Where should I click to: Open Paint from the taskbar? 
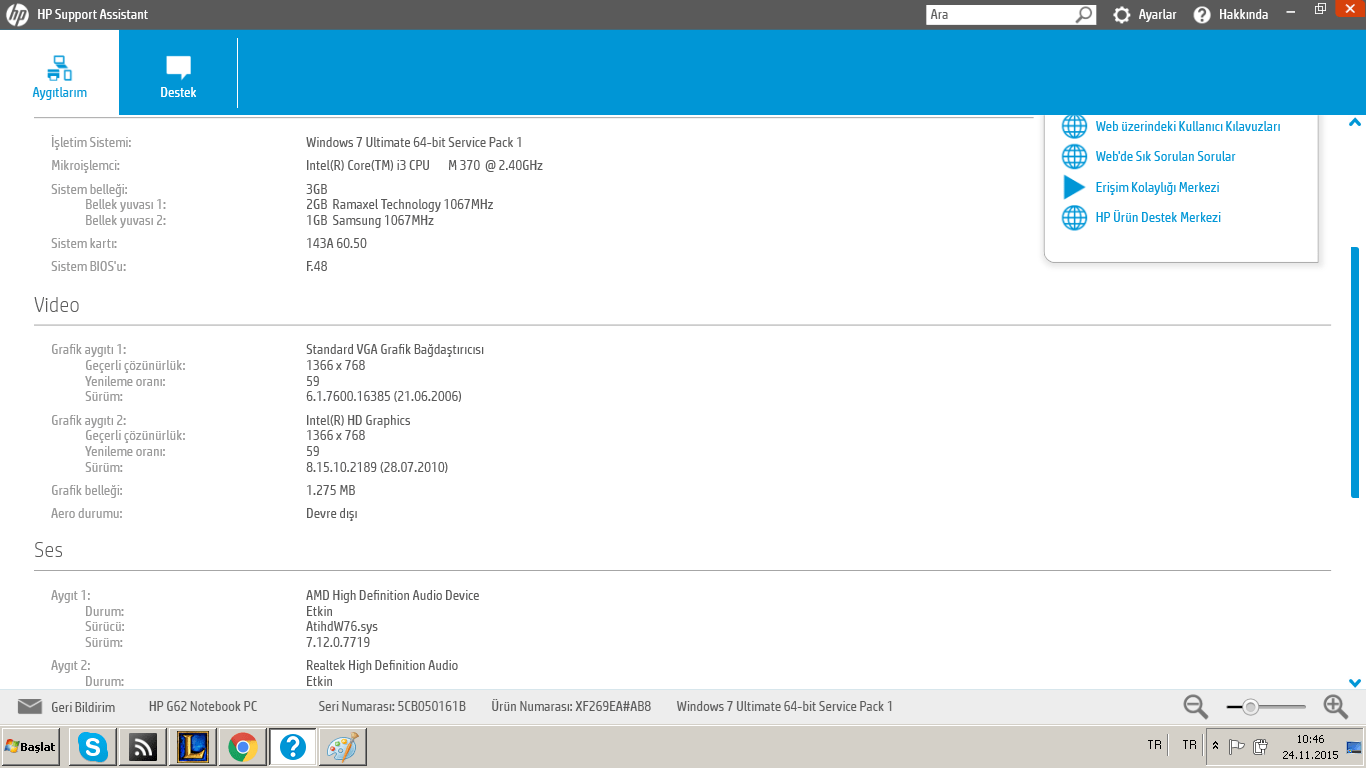[x=342, y=747]
